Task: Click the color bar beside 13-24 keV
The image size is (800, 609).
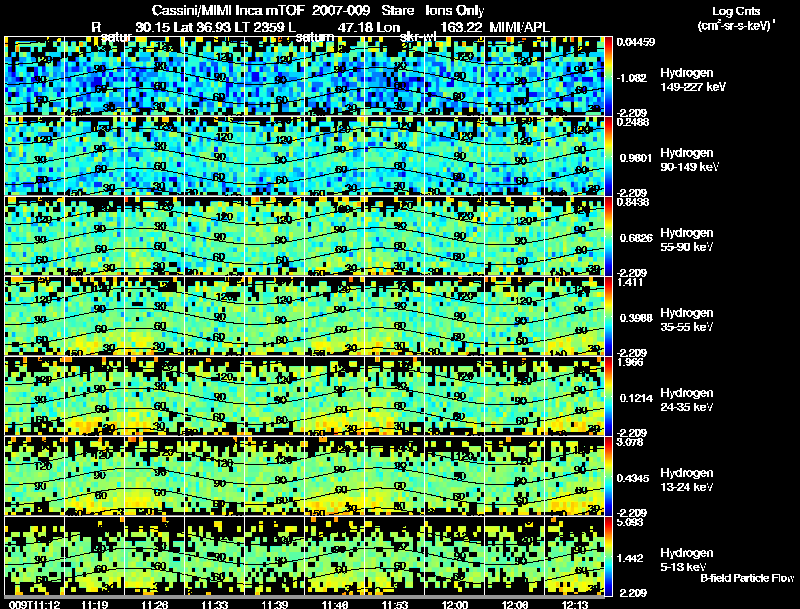Action: [608, 476]
